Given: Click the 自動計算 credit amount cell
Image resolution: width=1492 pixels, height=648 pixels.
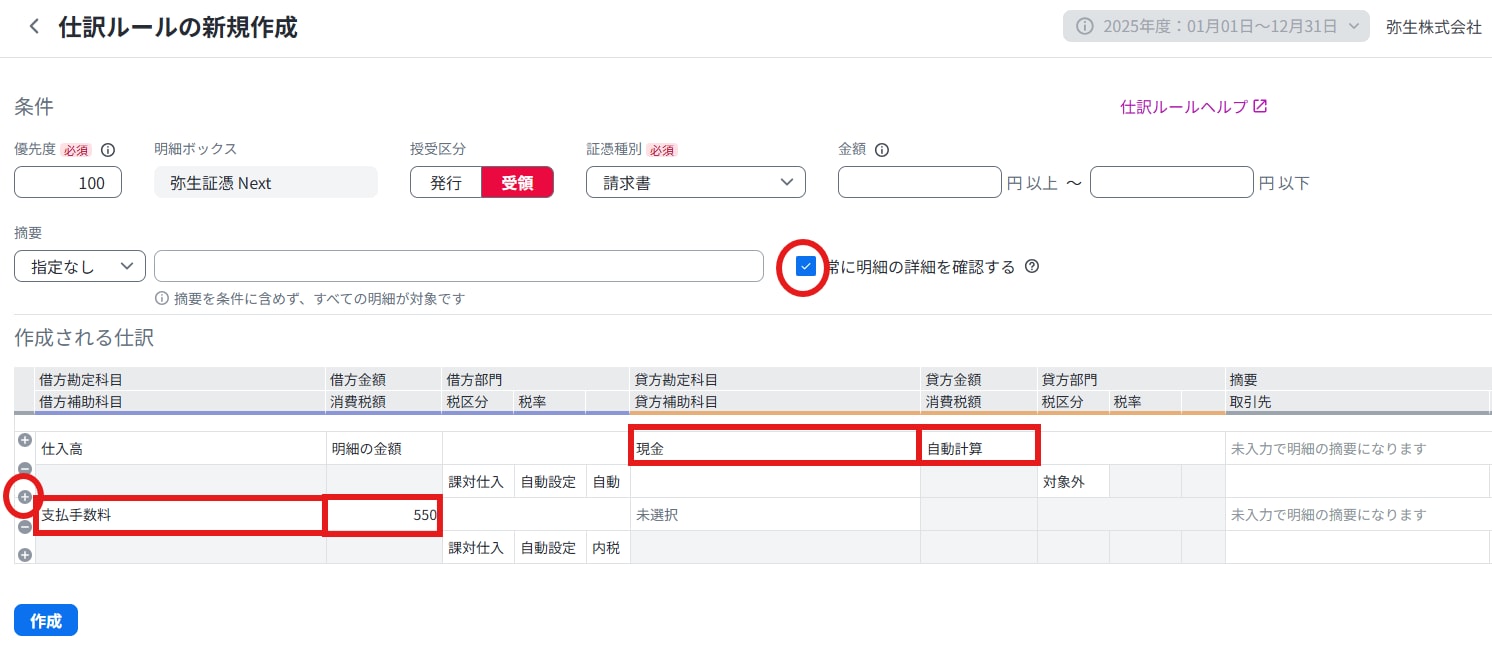Looking at the screenshot, I should coord(979,449).
